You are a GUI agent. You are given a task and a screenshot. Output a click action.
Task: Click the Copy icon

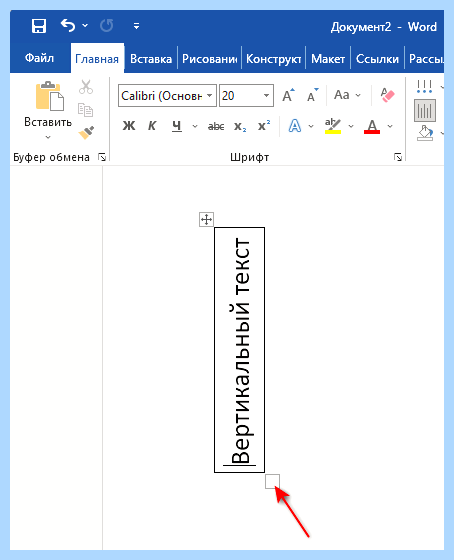(85, 110)
